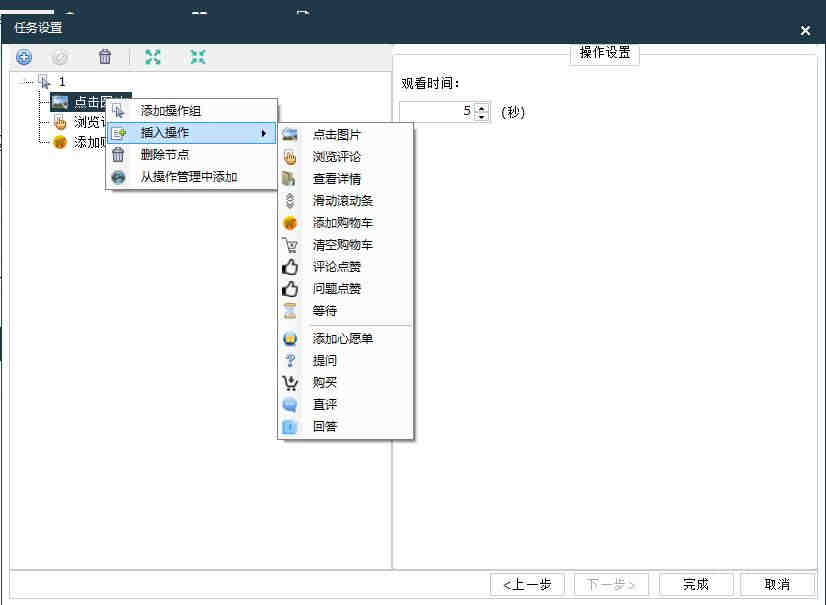
Task: Select 添加购物车 in the submenu
Action: tap(346, 223)
